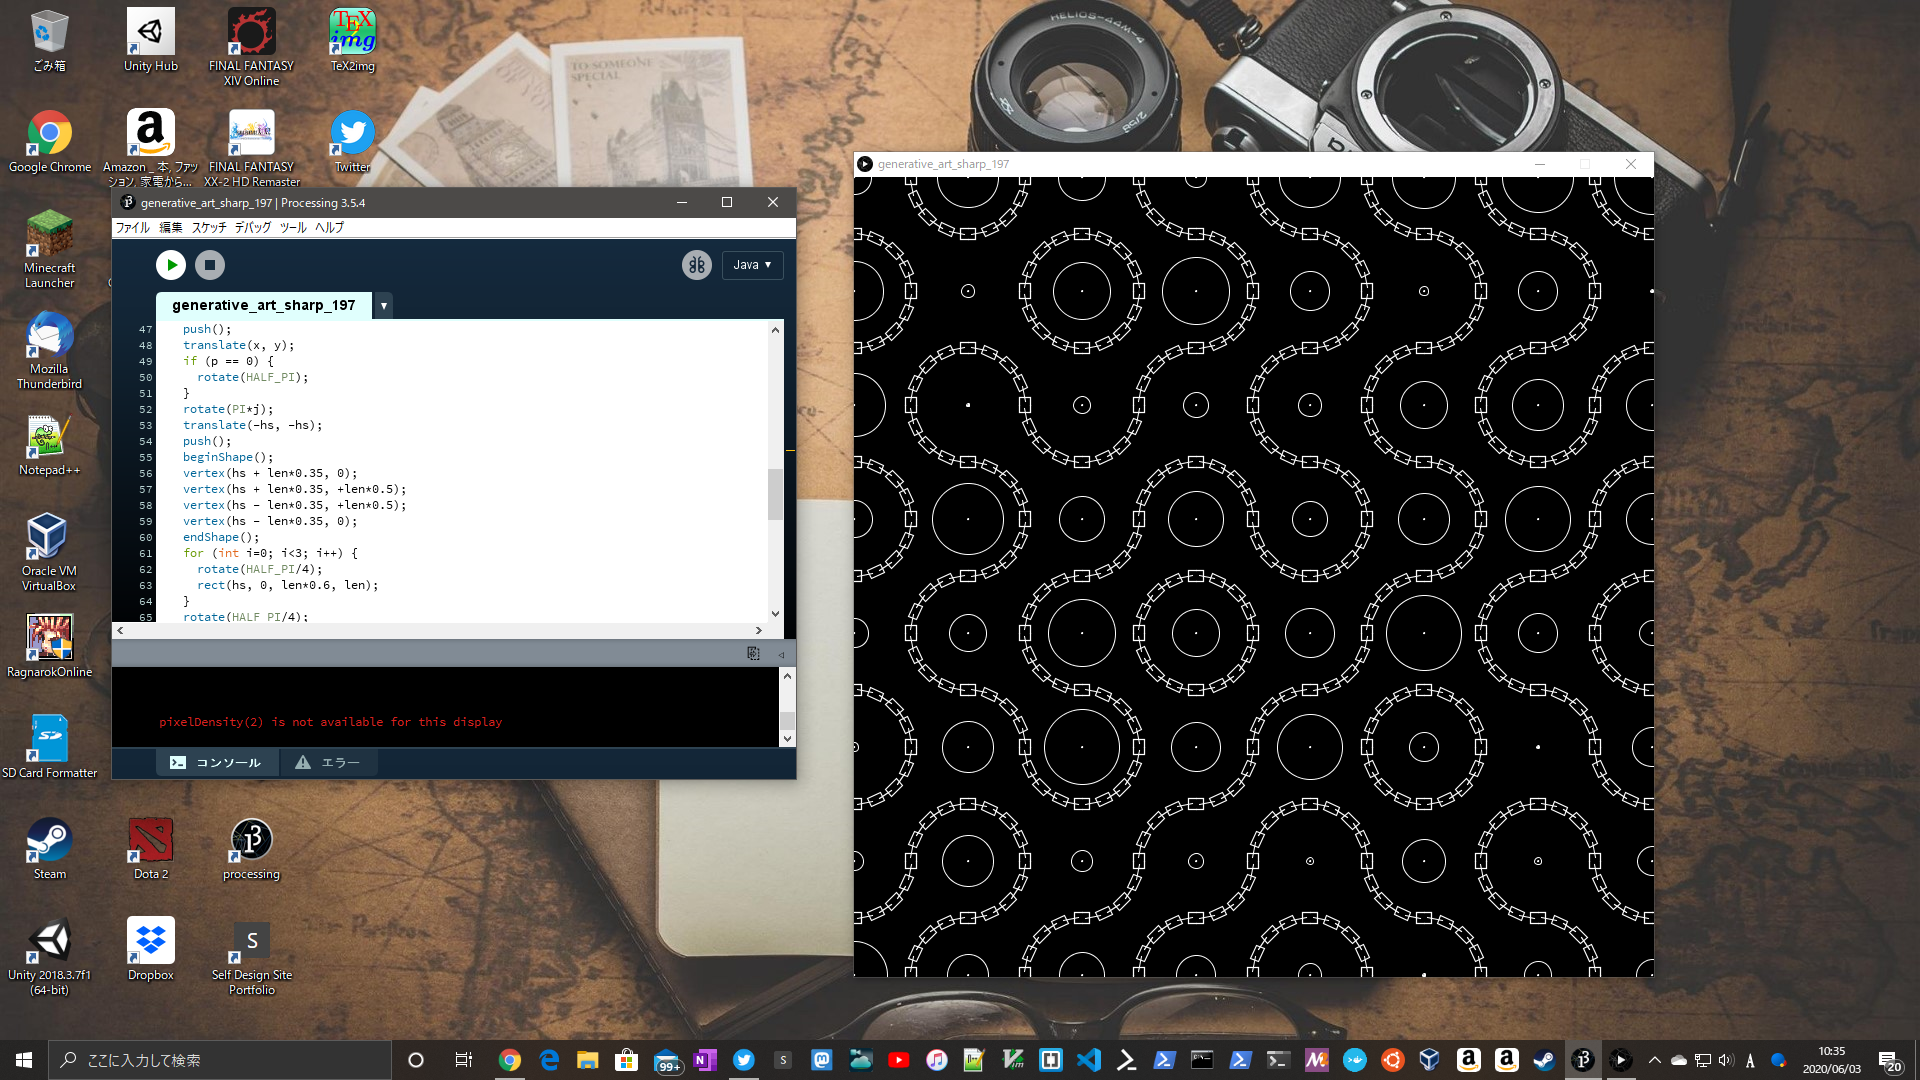Switch IME input mode in the system tray
This screenshot has height=1080, width=1920.
click(1749, 1059)
